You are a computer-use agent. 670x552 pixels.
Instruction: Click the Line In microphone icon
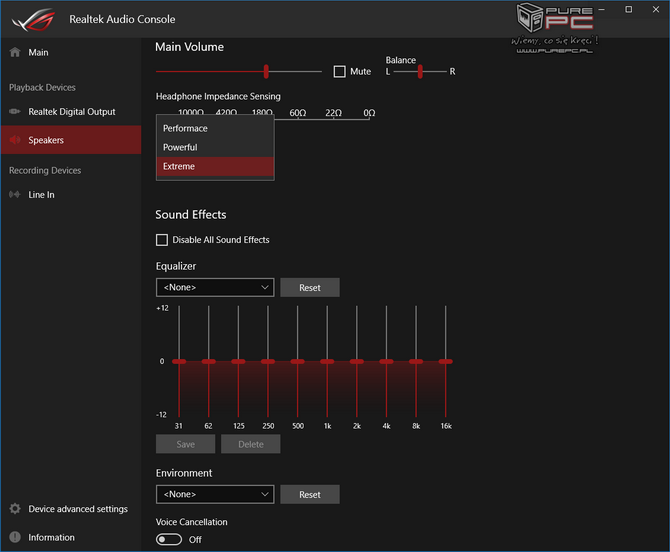tap(15, 194)
